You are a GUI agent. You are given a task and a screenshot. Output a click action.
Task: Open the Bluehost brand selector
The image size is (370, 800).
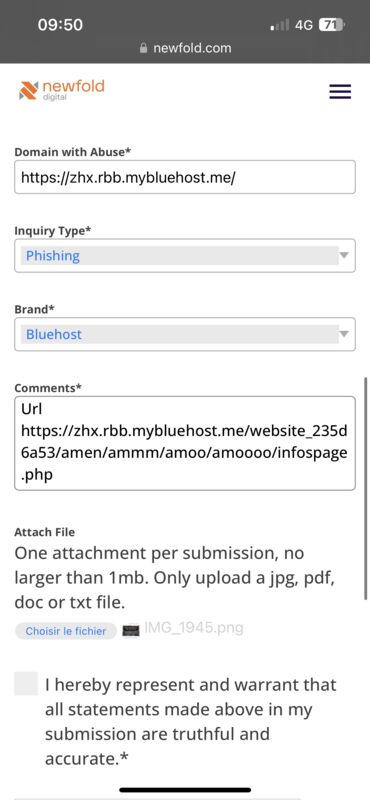coord(185,334)
